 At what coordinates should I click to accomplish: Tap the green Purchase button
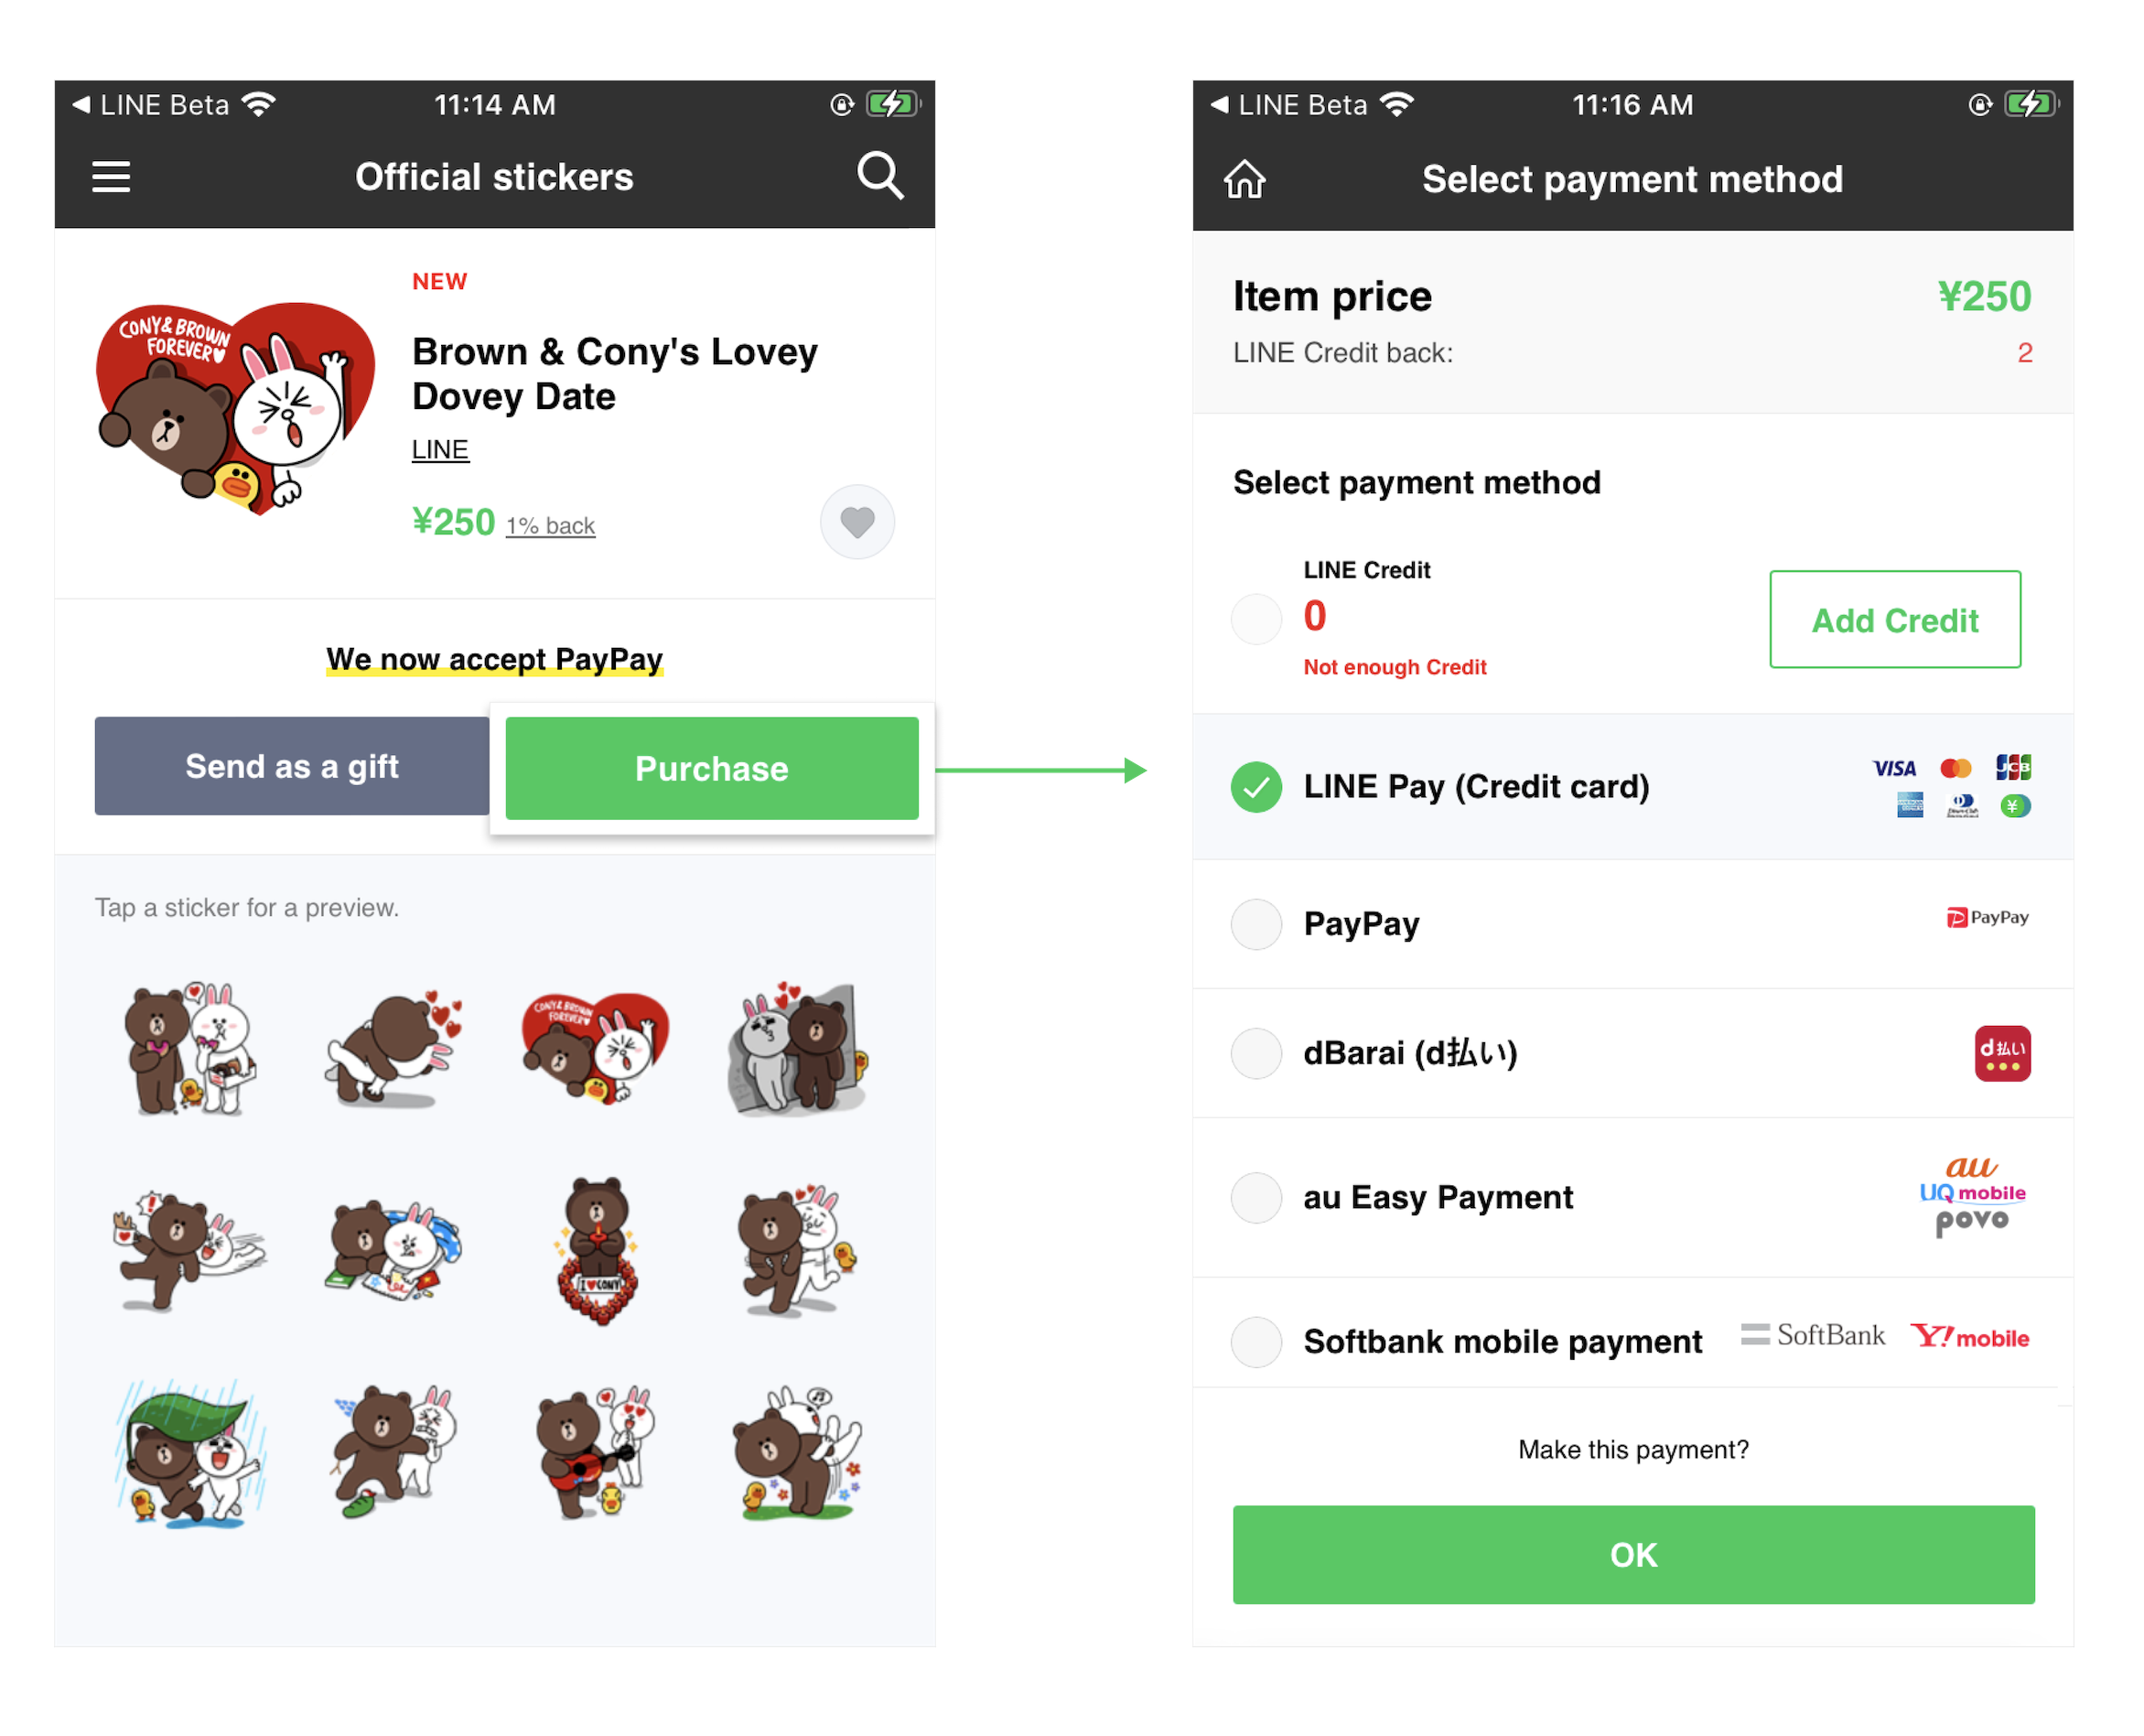point(712,768)
